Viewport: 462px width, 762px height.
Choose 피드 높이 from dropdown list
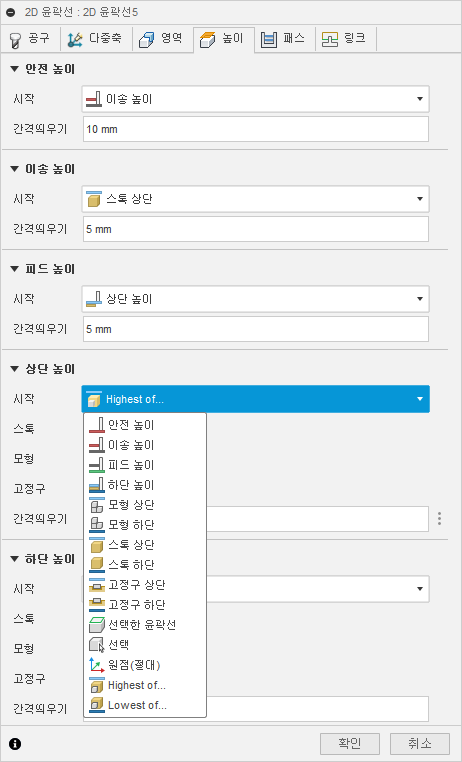pos(145,465)
